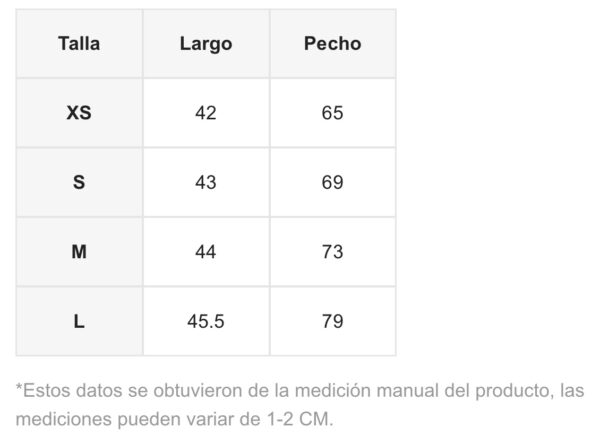This screenshot has height=436, width=600.
Task: Click the Largo column header
Action: (206, 44)
